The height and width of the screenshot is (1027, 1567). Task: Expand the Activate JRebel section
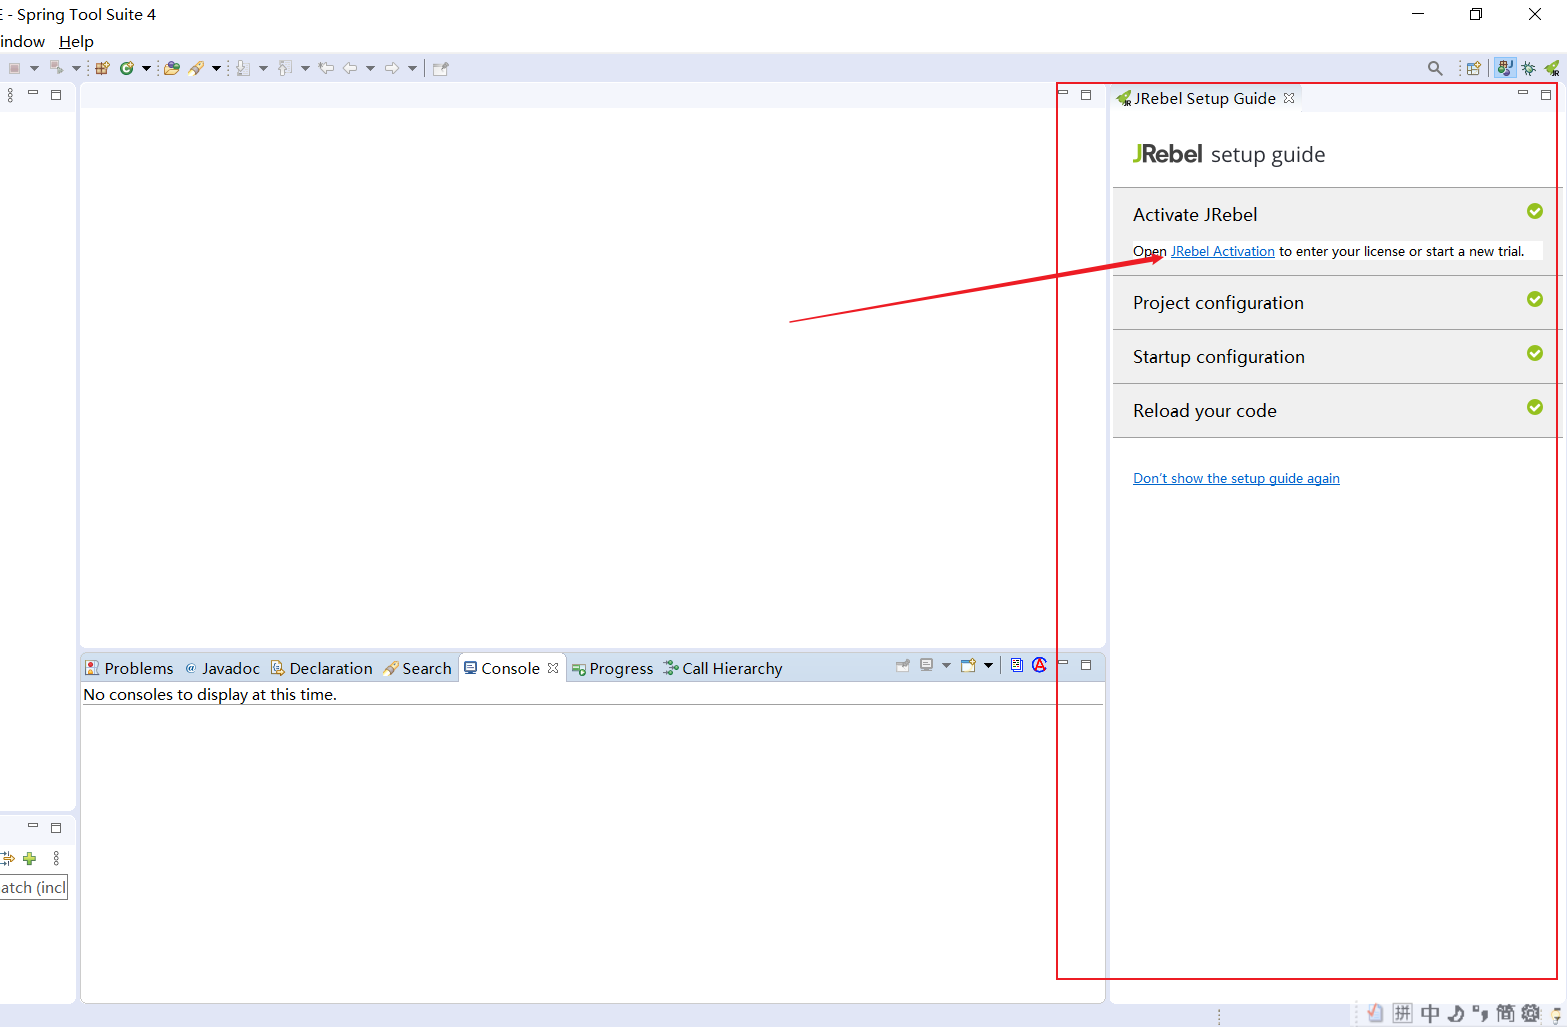1195,214
